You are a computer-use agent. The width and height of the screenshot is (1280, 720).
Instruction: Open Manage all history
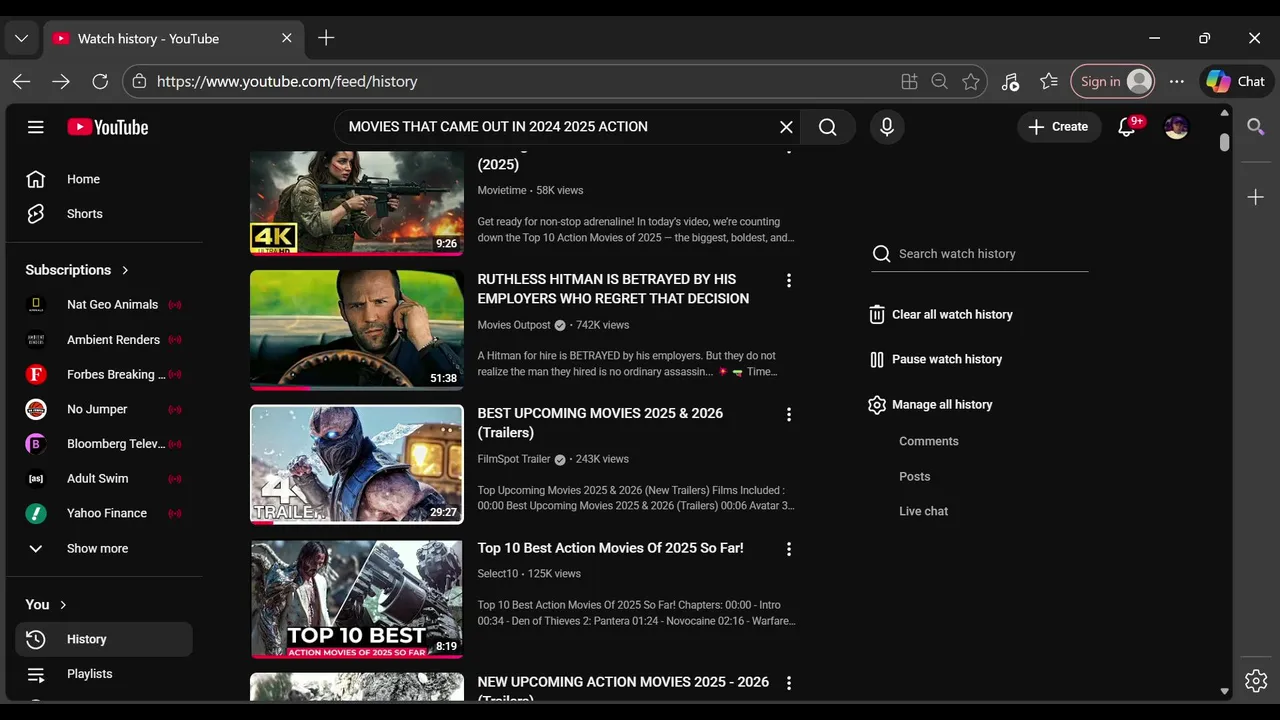click(931, 404)
